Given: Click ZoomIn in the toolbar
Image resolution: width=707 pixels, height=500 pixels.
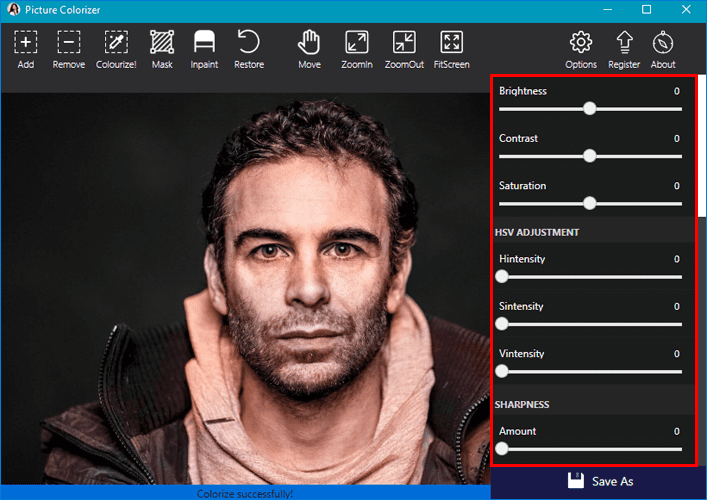Looking at the screenshot, I should click(x=357, y=49).
